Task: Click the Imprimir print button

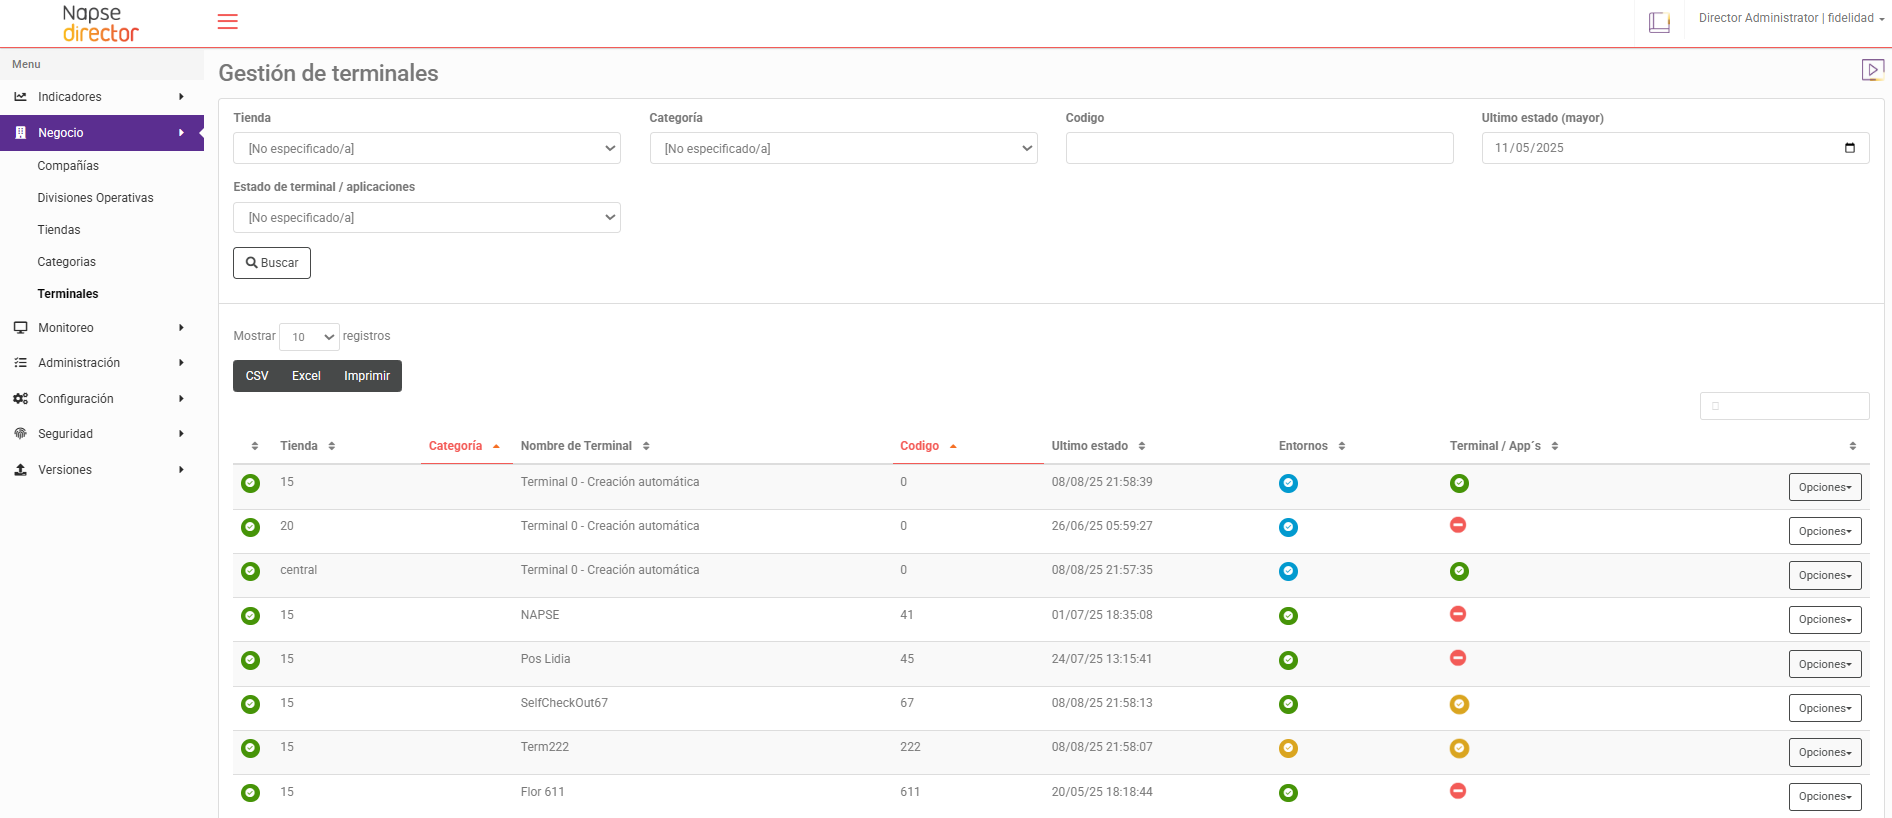Action: coord(367,376)
